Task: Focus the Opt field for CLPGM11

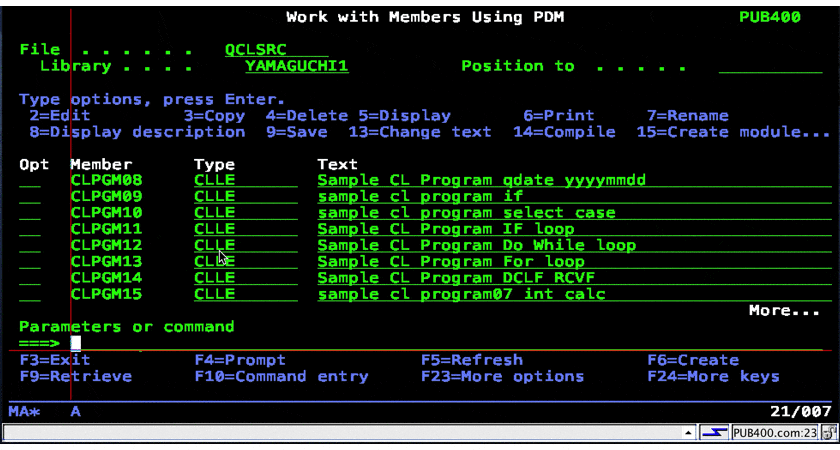Action: [x=30, y=229]
